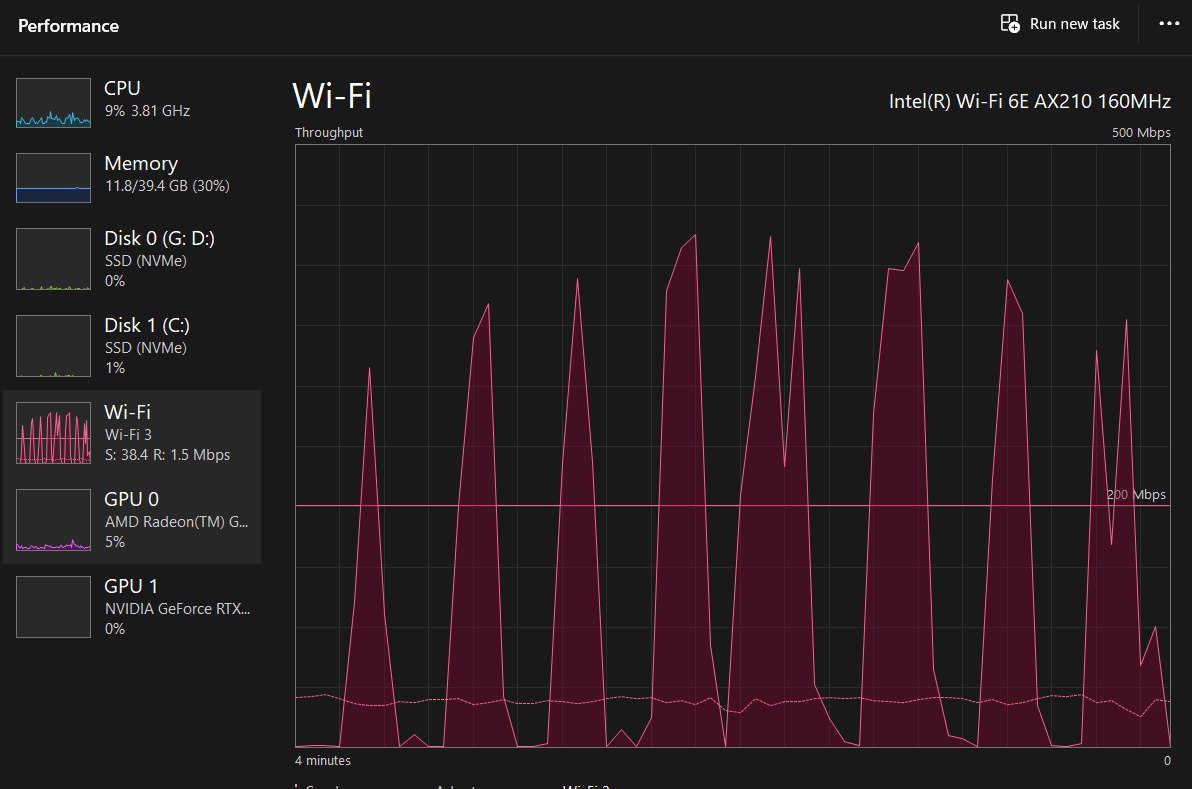Open the GPU 0 graph thumbnail

(x=53, y=520)
